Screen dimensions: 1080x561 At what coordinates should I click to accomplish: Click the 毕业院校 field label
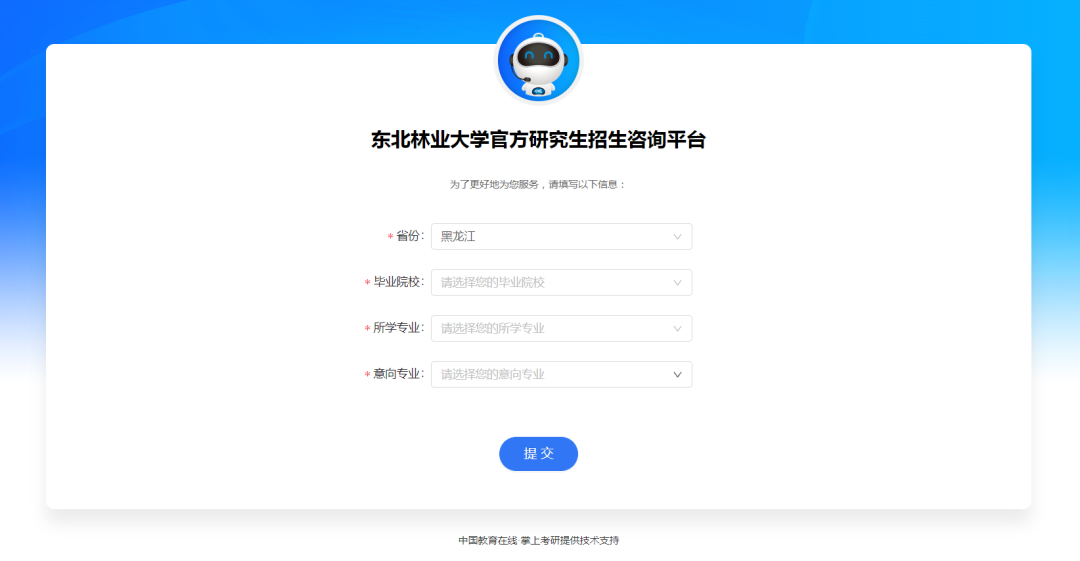399,283
